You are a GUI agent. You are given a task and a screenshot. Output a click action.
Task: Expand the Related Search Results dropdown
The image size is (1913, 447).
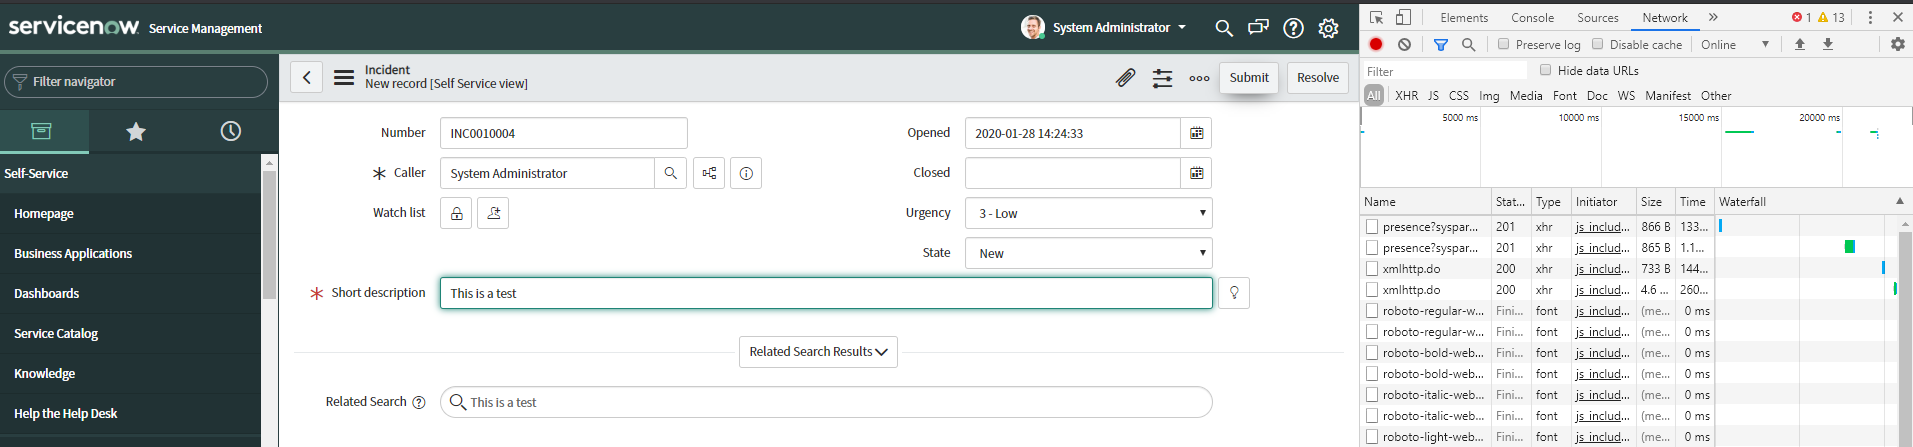(x=818, y=352)
